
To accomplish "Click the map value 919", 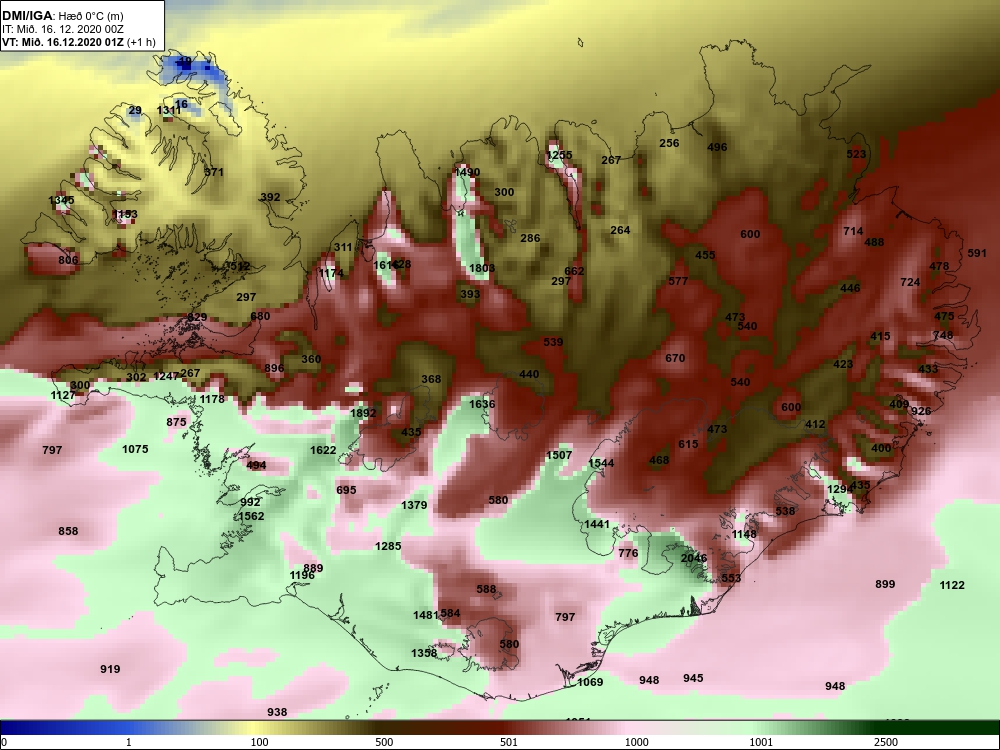I will tap(110, 669).
